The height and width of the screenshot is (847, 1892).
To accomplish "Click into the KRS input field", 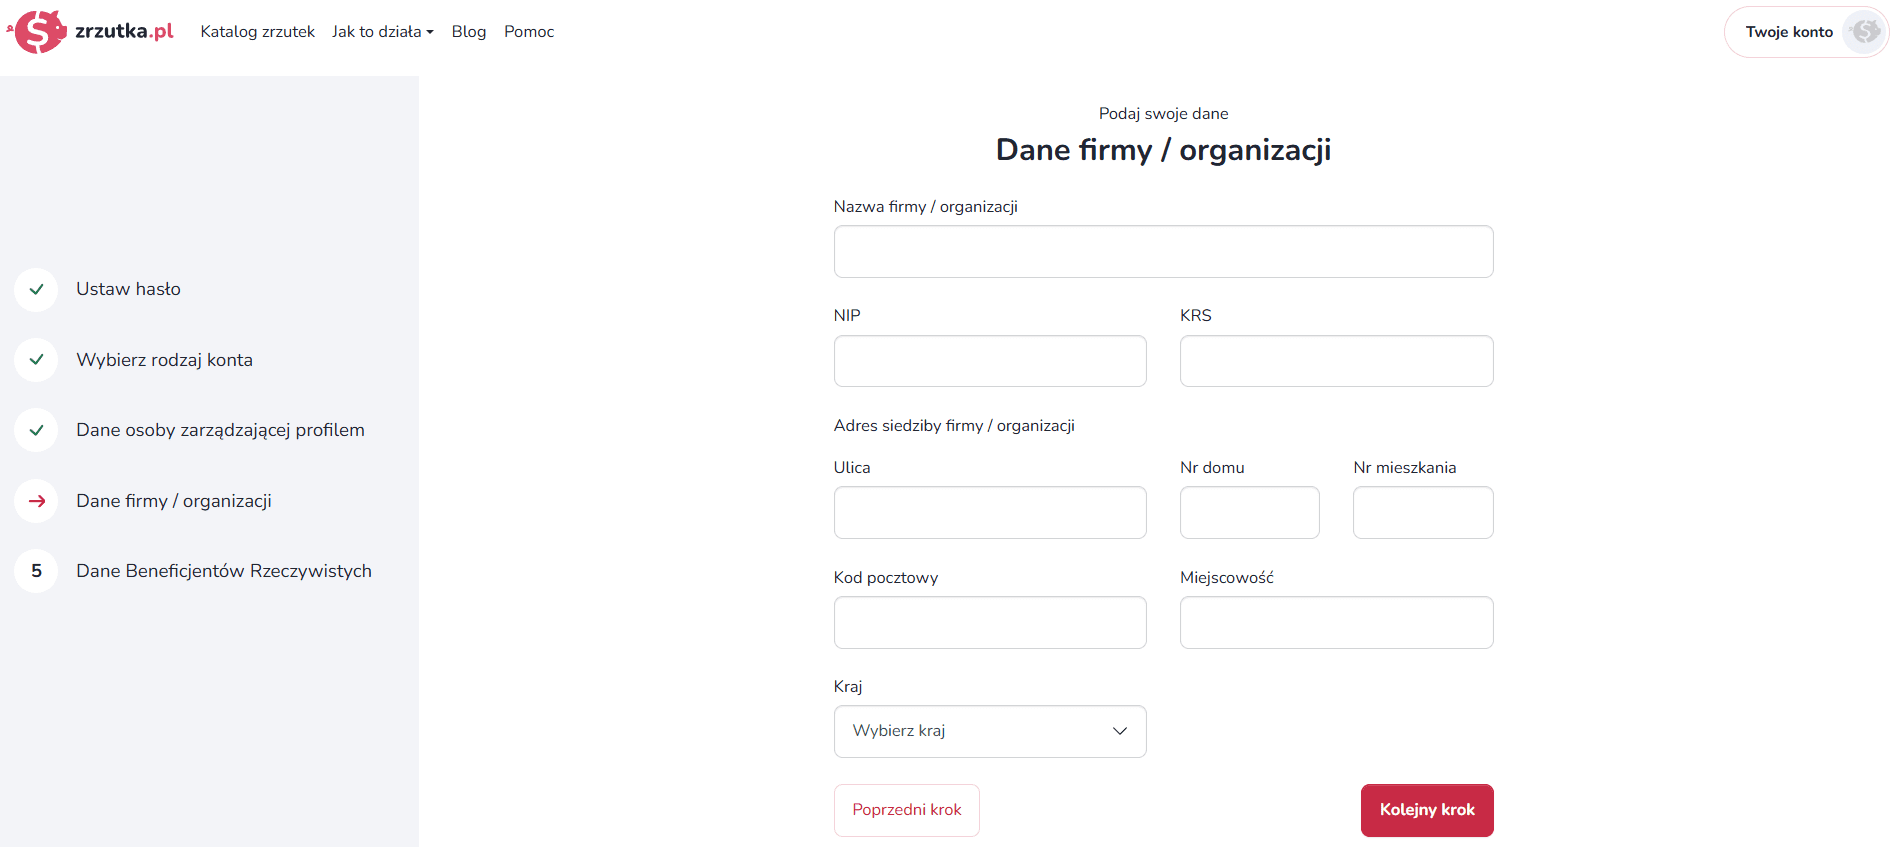I will tap(1337, 361).
